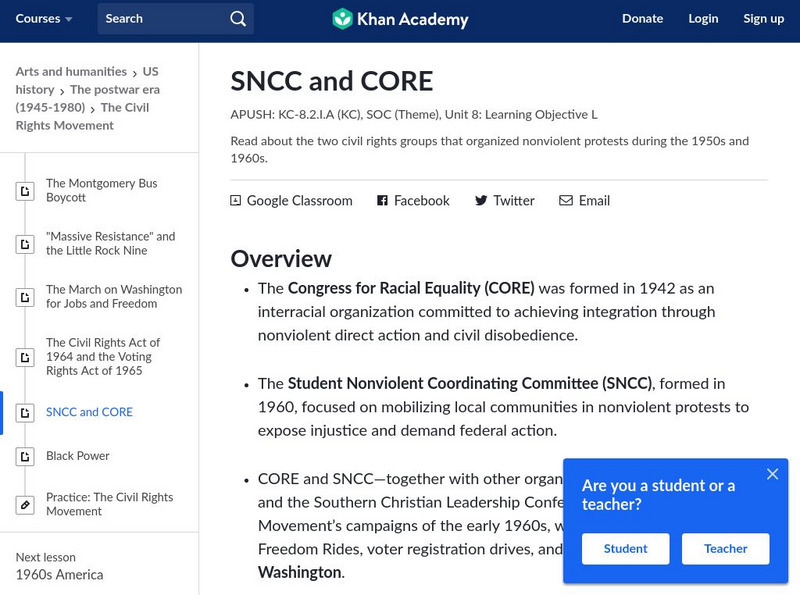Click the Practice: Civil Rights Movement pencil icon
Viewport: 800px width, 595px height.
25,505
